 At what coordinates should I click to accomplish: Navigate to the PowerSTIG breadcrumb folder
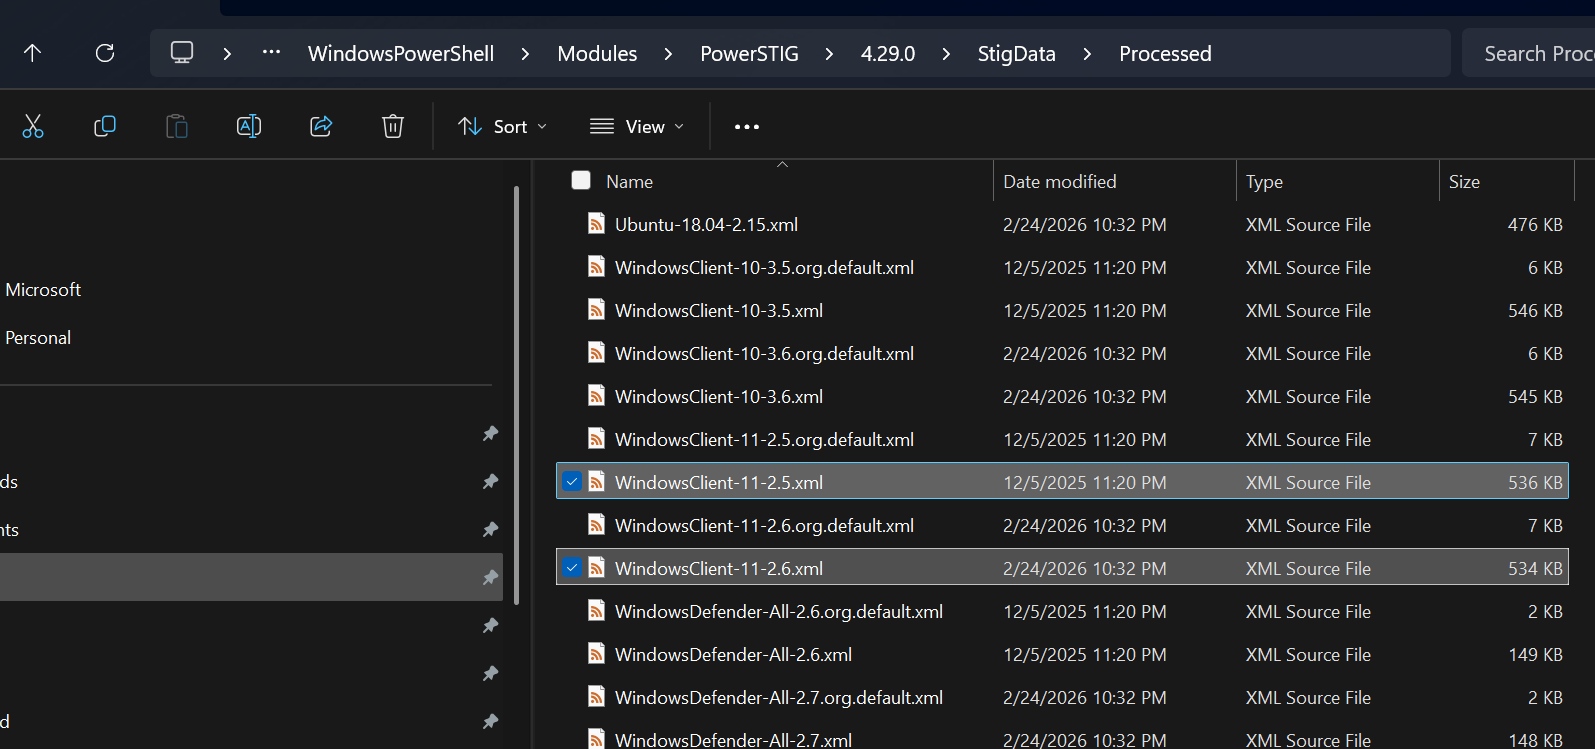(749, 54)
